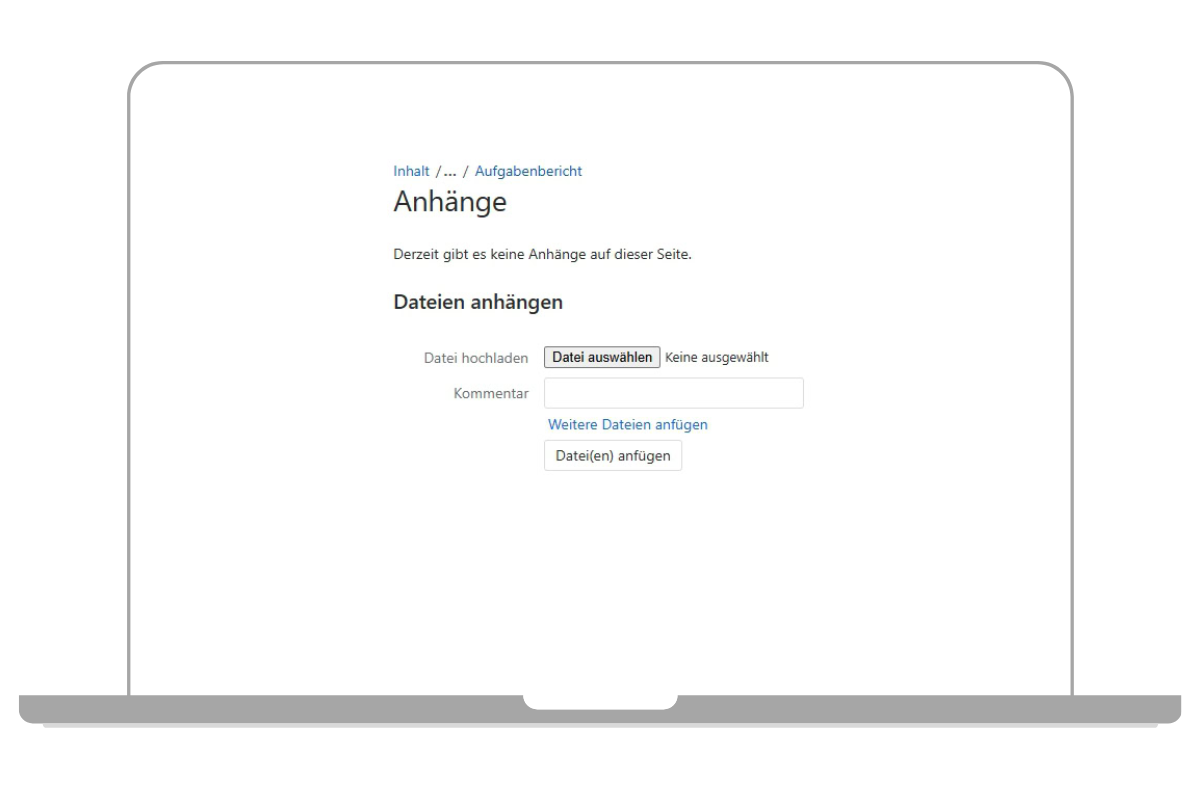Screen dimensions: 1200x790
Task: Click the empty page area below the form
Action: (600, 580)
